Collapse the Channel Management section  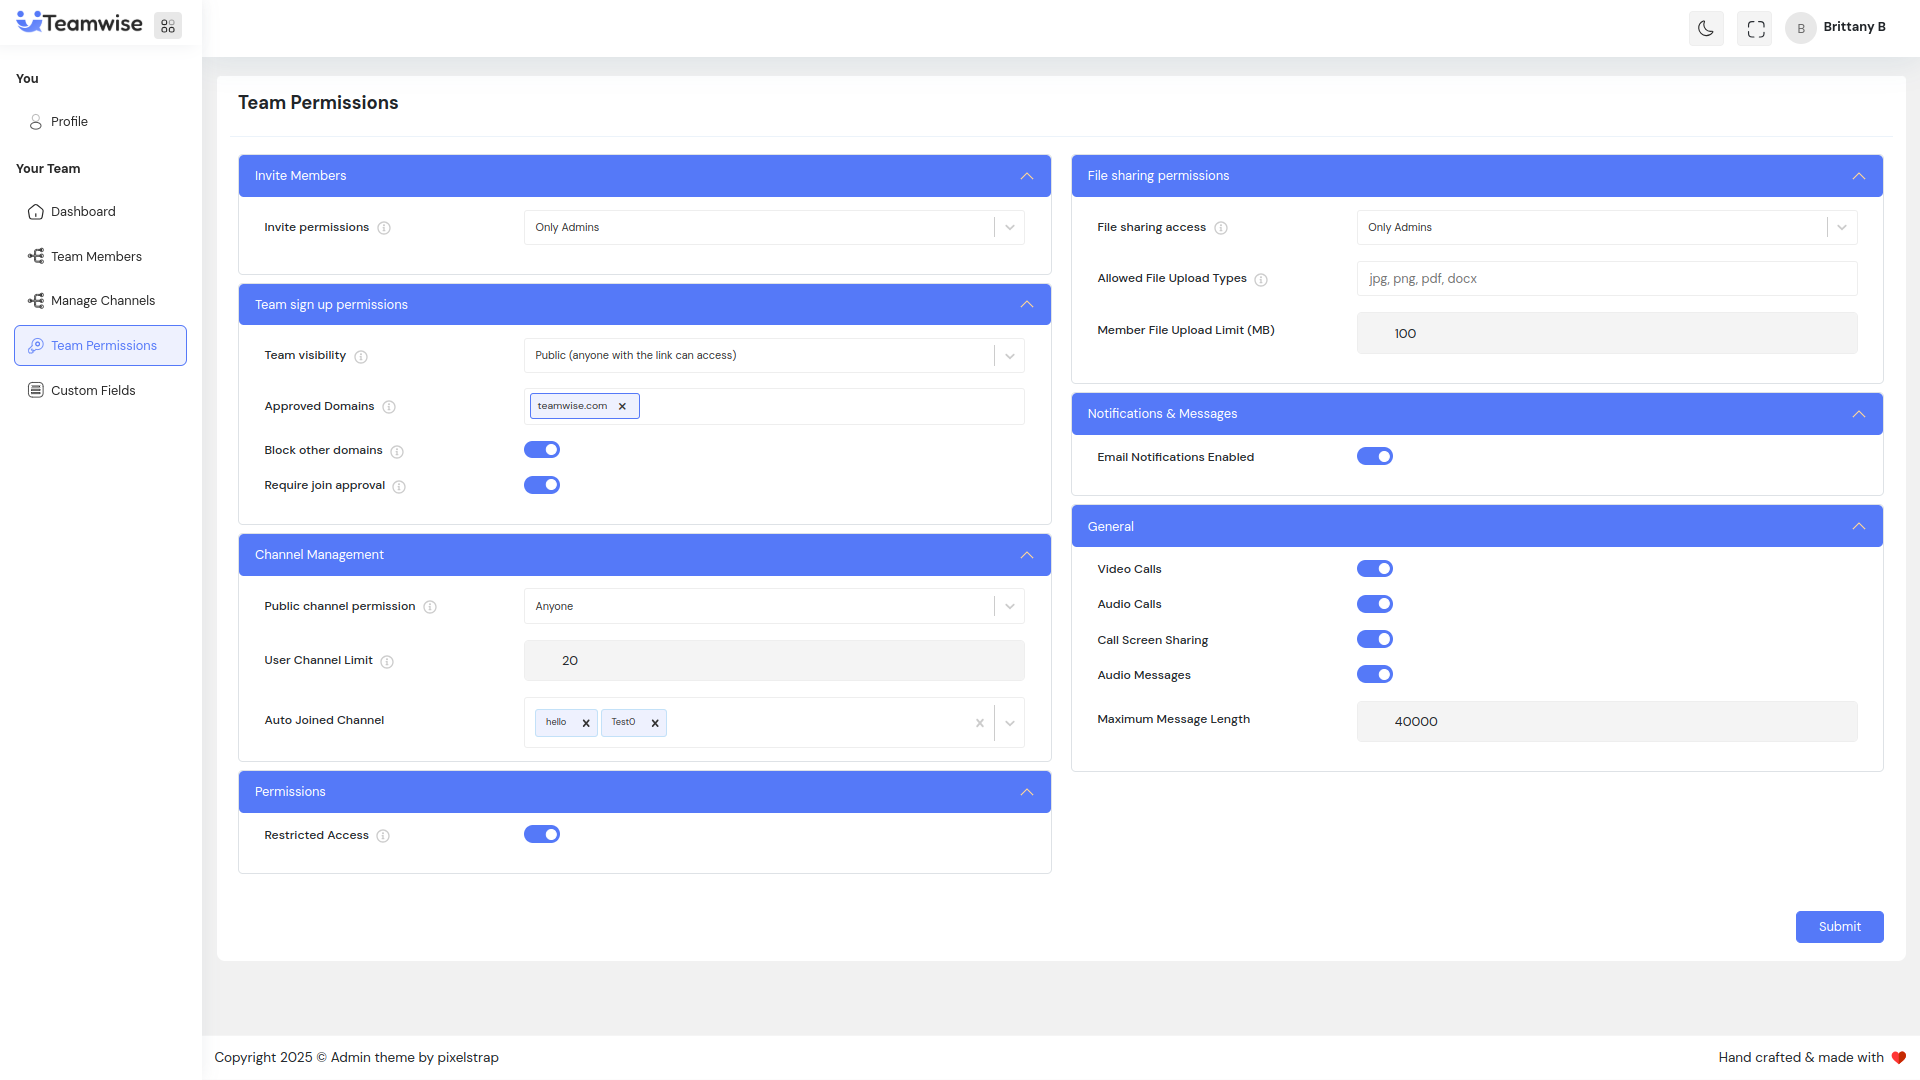coord(1027,555)
